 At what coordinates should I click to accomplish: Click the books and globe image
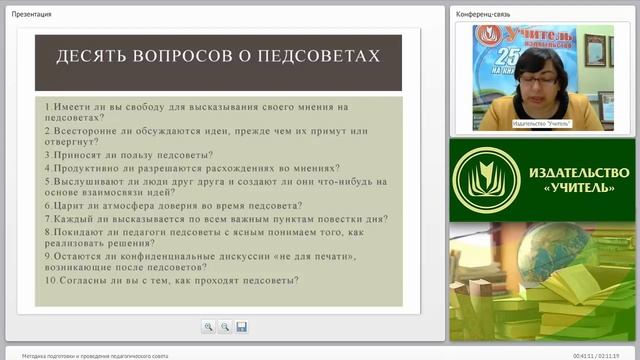[x=542, y=282]
